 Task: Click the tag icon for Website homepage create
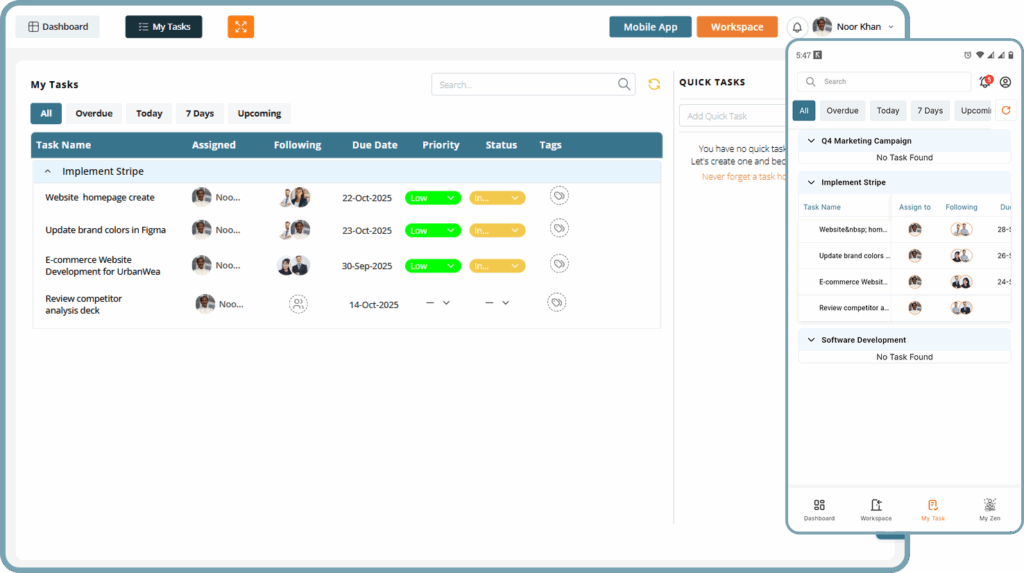pos(559,196)
